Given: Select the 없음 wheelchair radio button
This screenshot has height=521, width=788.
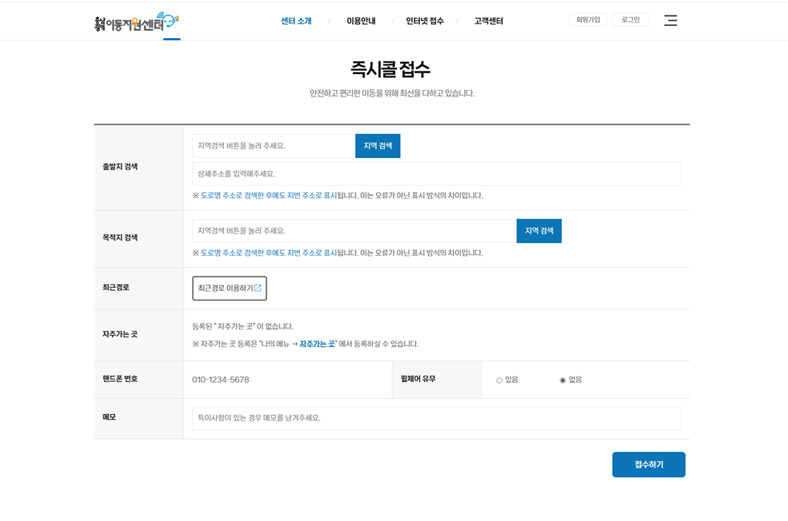Looking at the screenshot, I should [x=563, y=380].
